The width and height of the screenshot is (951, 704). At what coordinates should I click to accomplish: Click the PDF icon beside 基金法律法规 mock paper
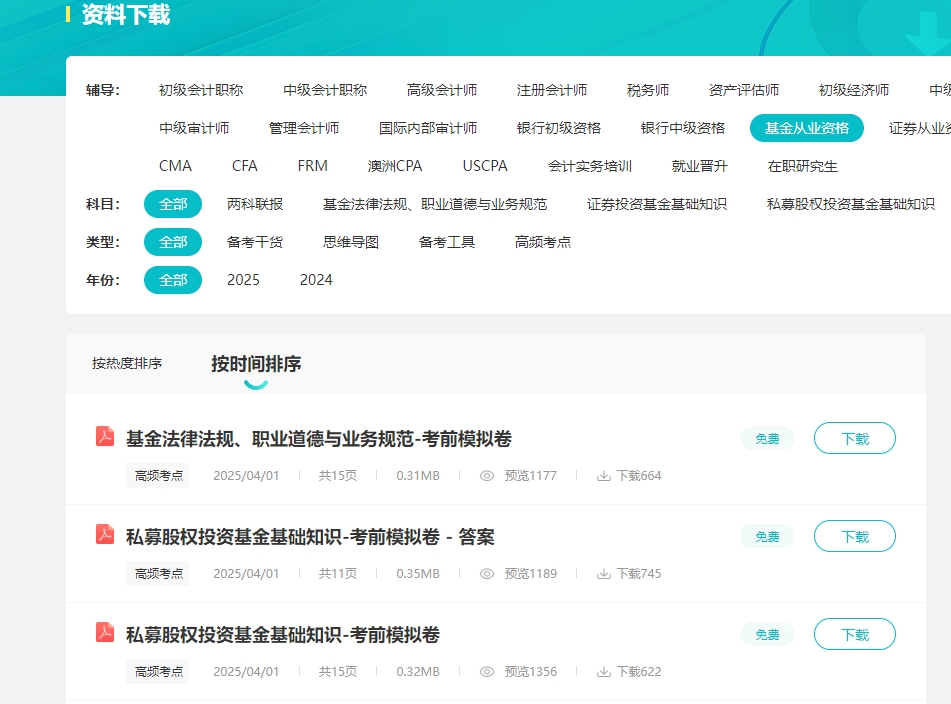tap(105, 437)
